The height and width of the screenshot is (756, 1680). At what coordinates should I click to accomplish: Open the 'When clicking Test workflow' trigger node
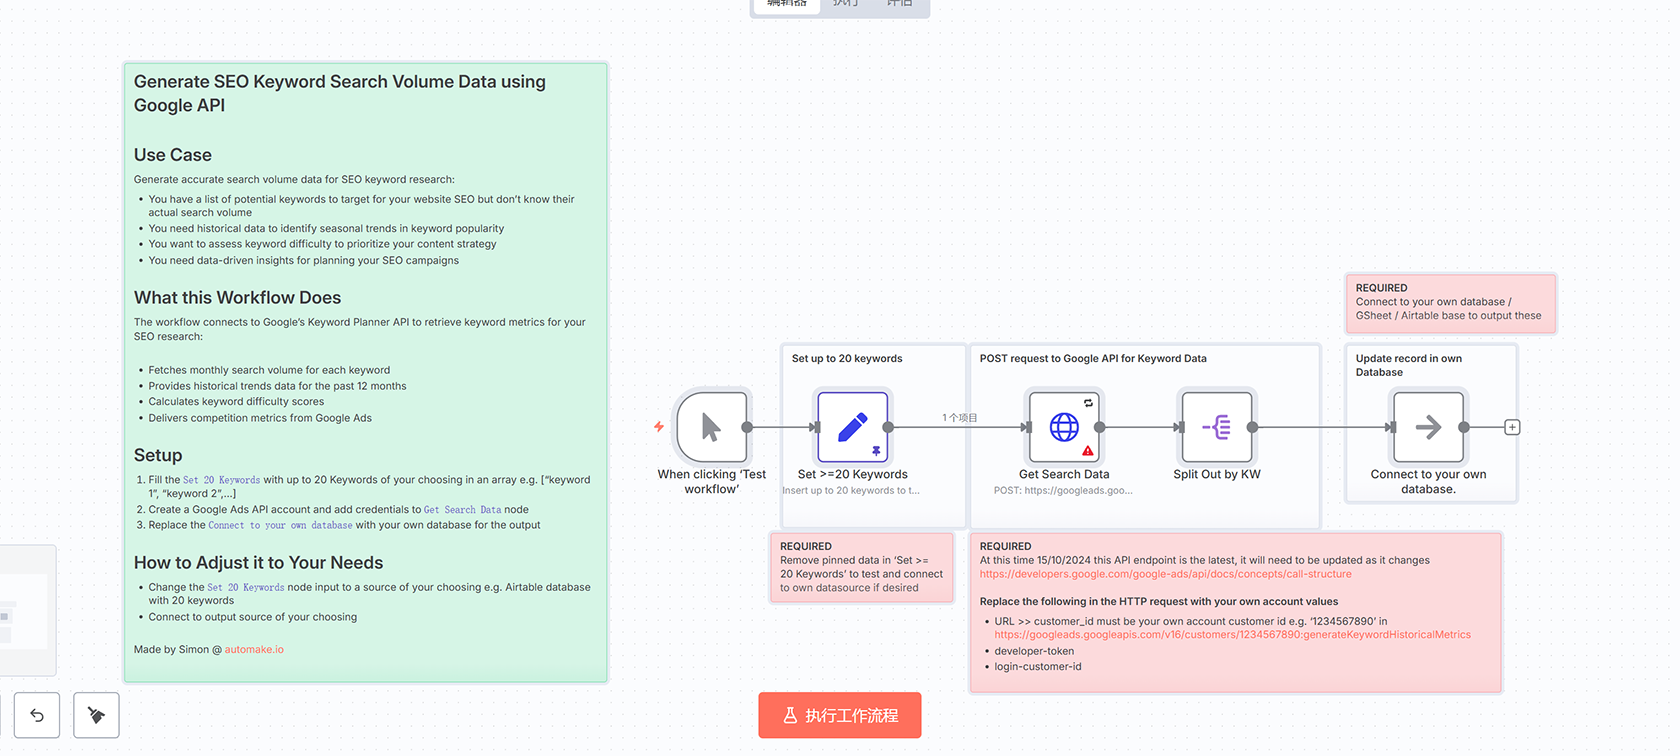711,427
